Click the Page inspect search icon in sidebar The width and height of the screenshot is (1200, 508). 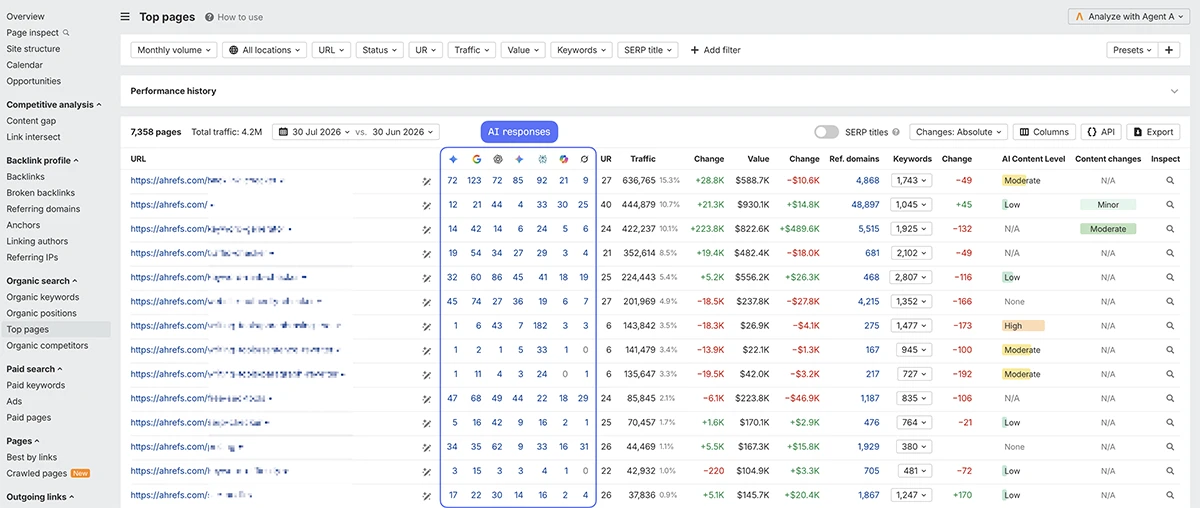pos(67,33)
